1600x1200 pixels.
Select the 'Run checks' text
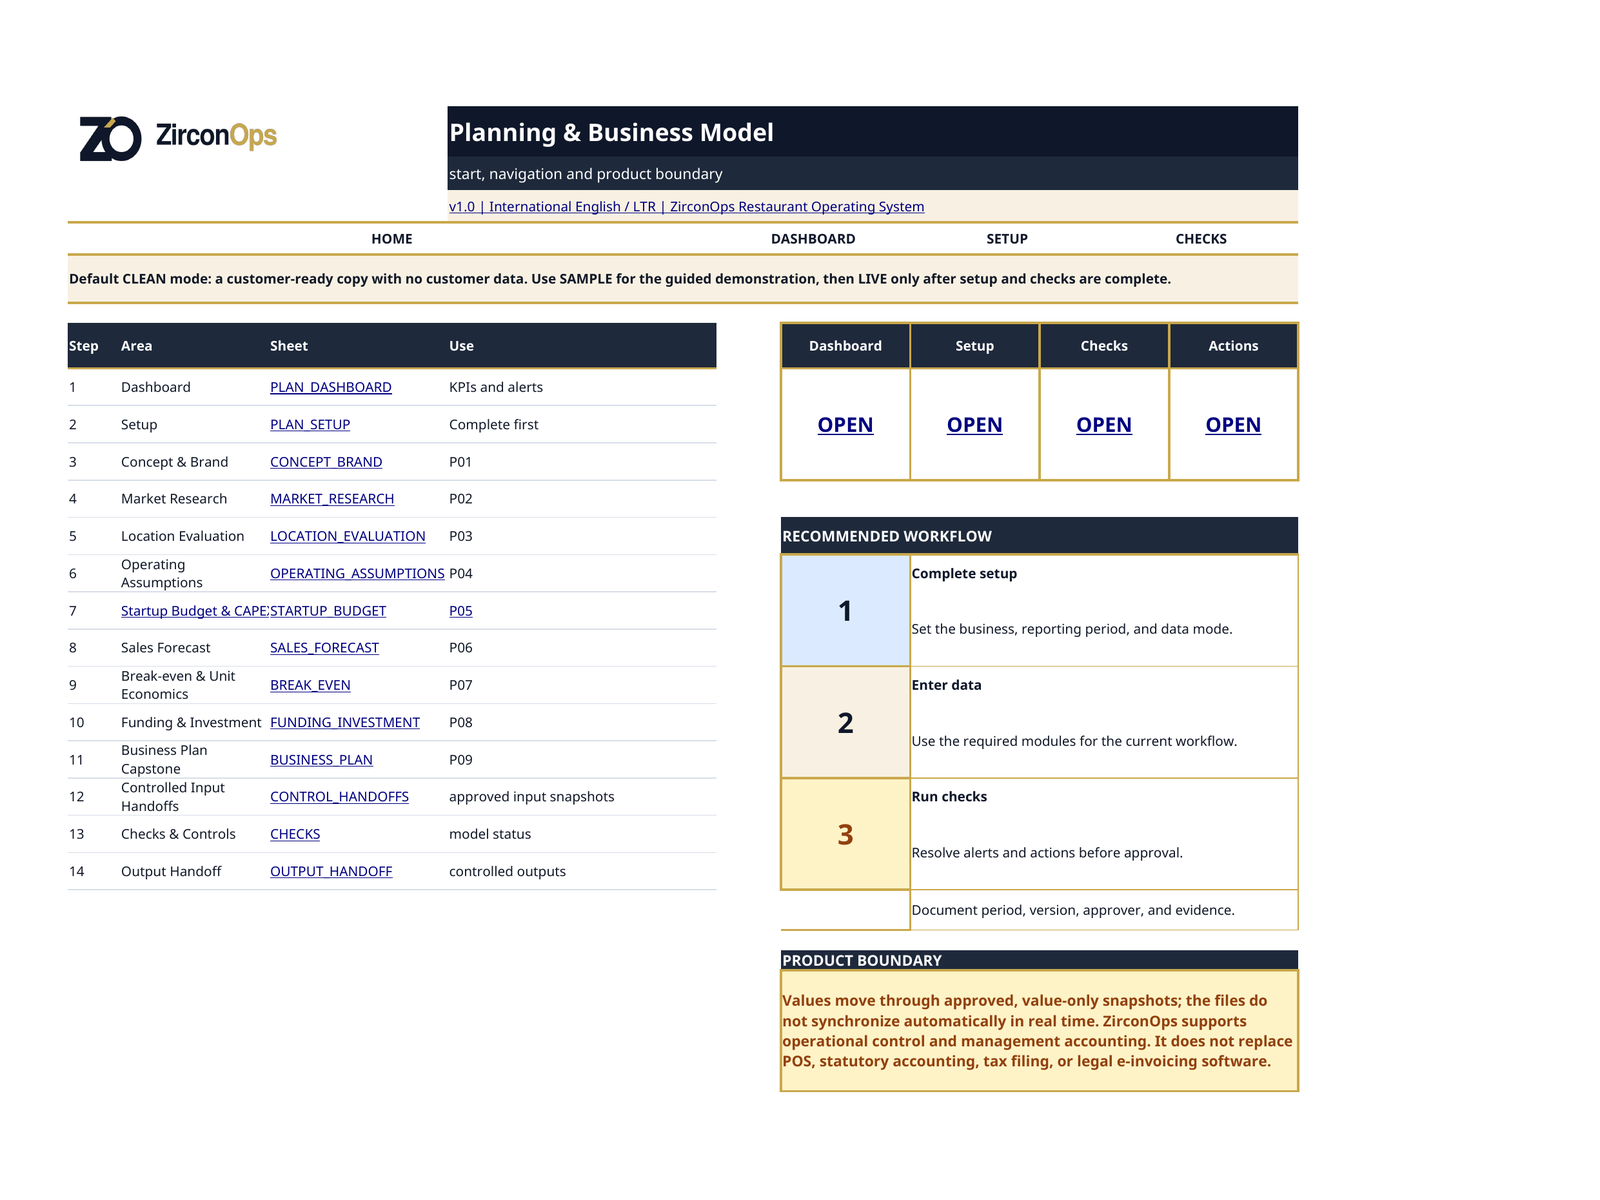click(949, 797)
